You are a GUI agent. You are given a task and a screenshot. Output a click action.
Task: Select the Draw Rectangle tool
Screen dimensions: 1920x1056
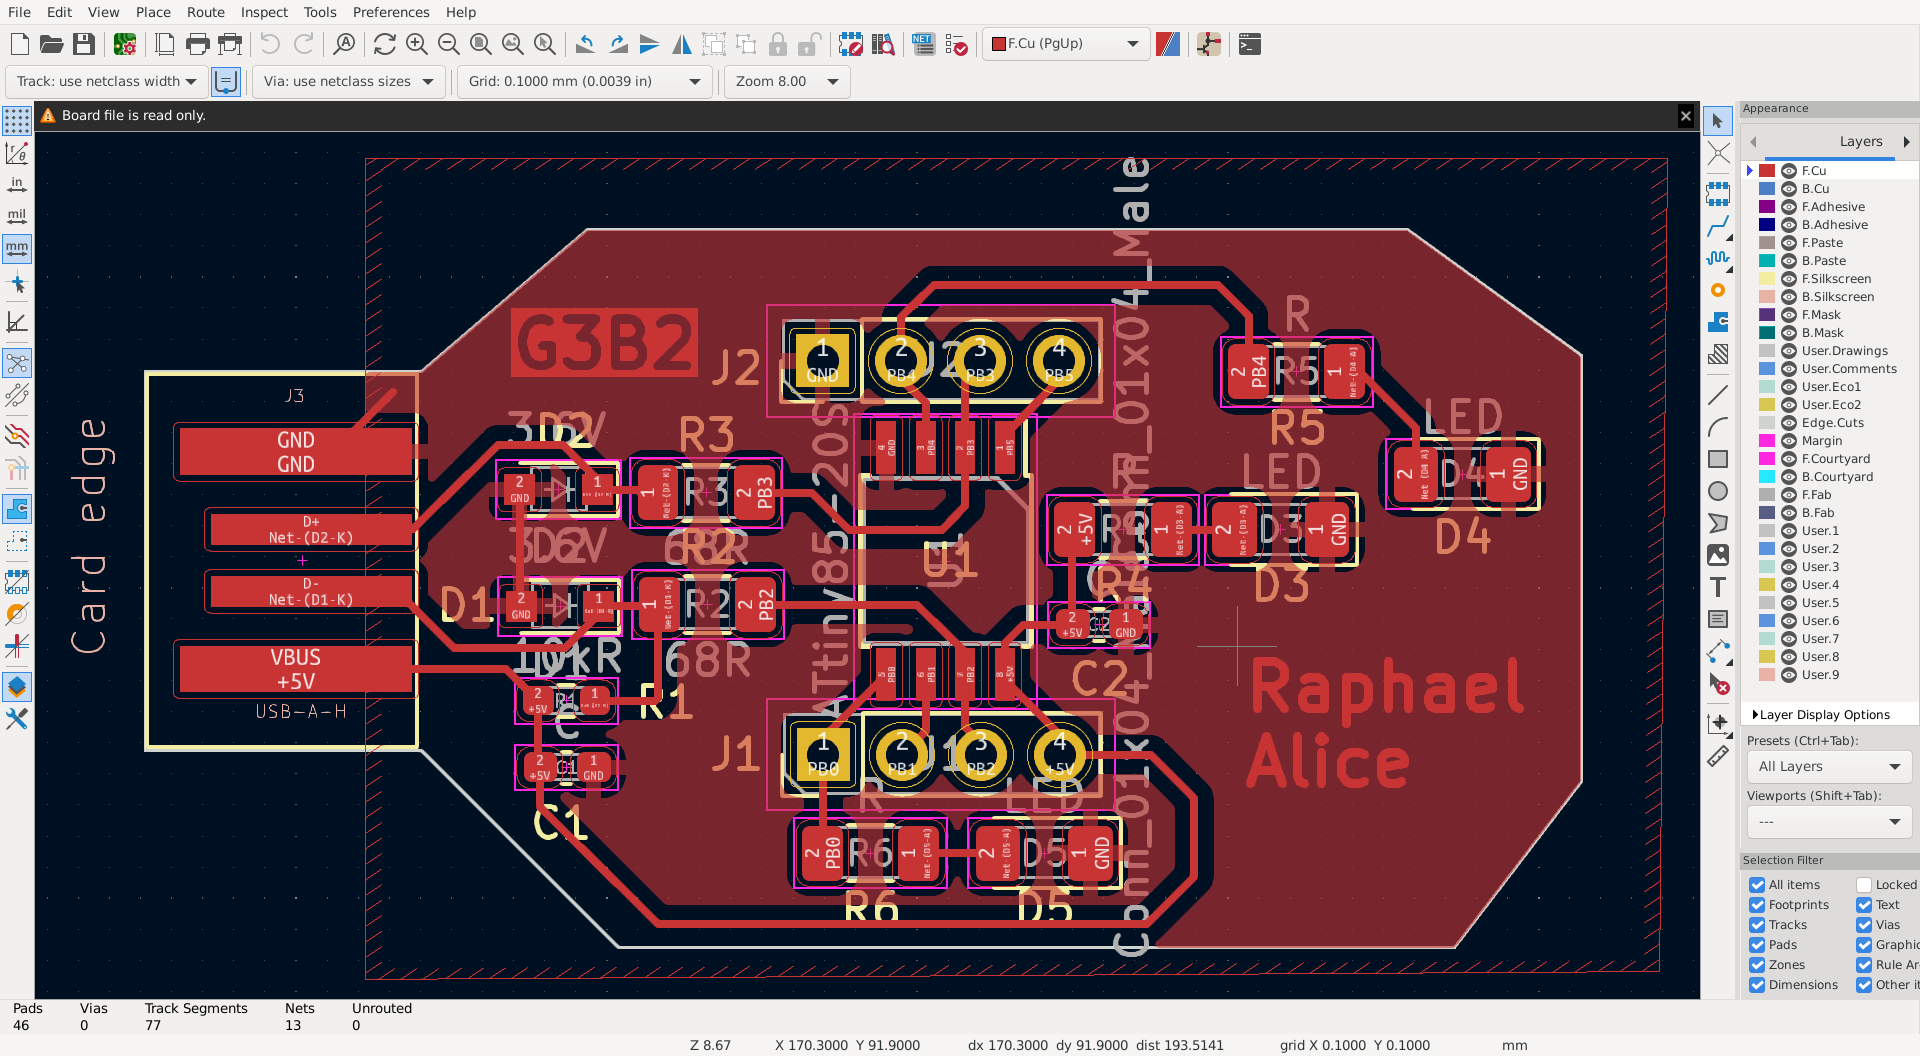coord(1718,459)
